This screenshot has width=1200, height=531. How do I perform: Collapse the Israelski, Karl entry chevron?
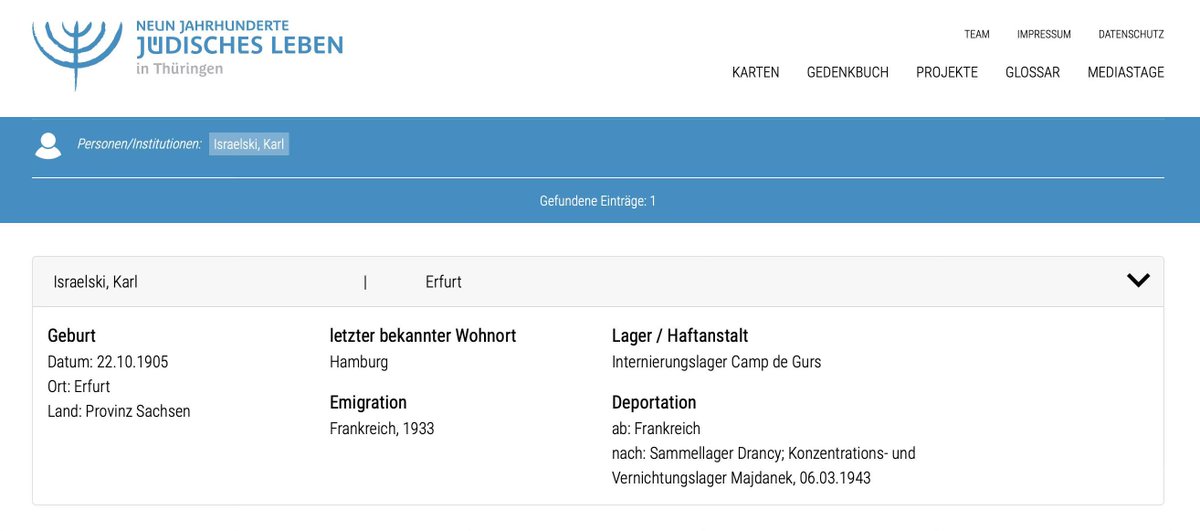(1138, 281)
